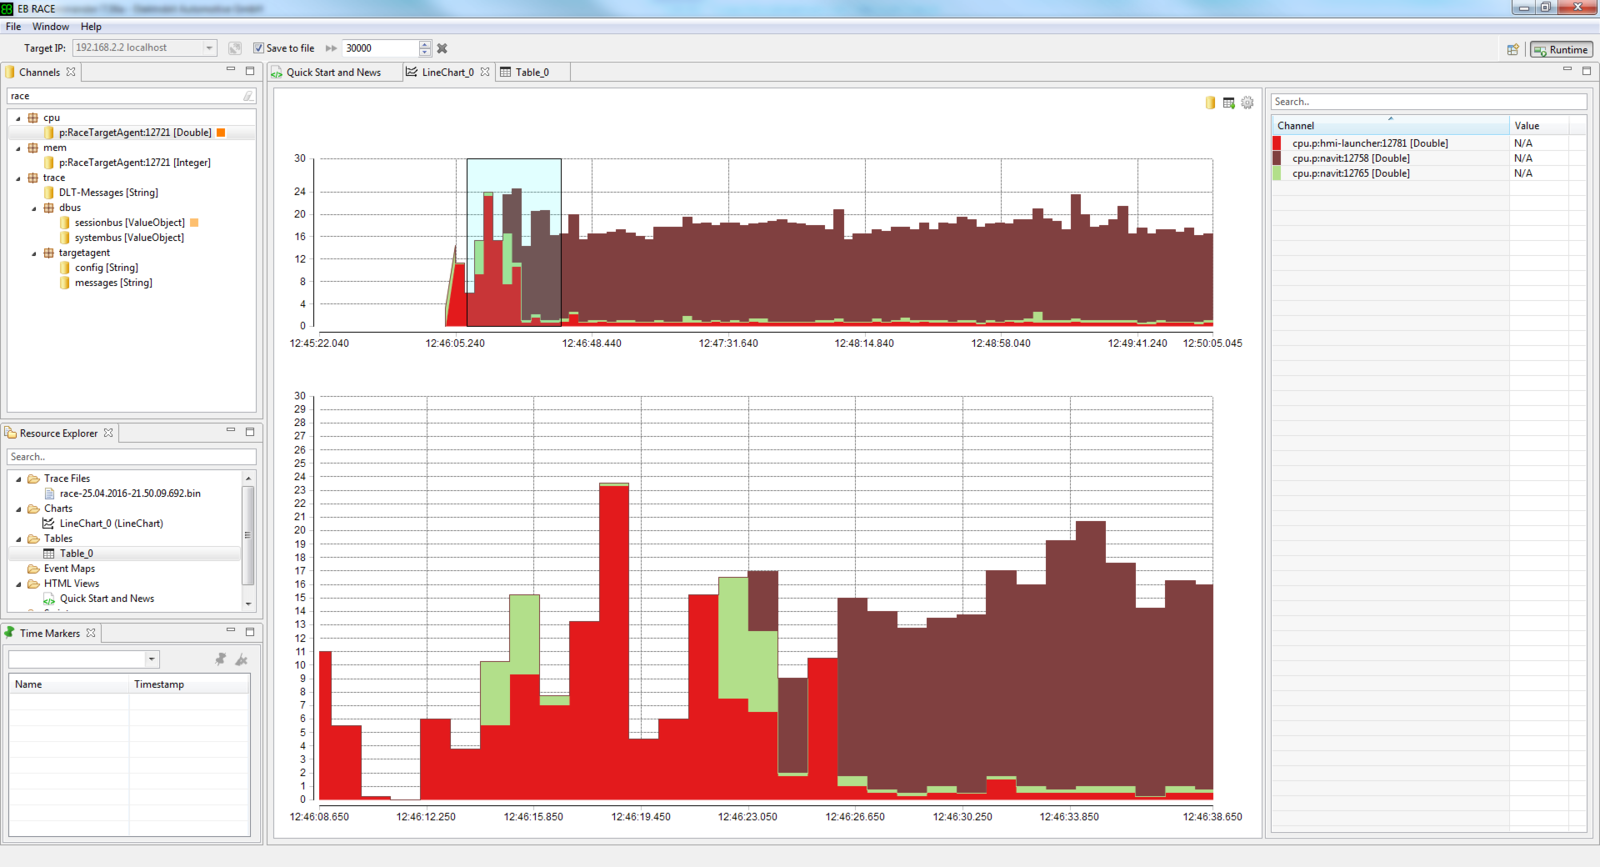Close the Time Markers view

coord(91,633)
